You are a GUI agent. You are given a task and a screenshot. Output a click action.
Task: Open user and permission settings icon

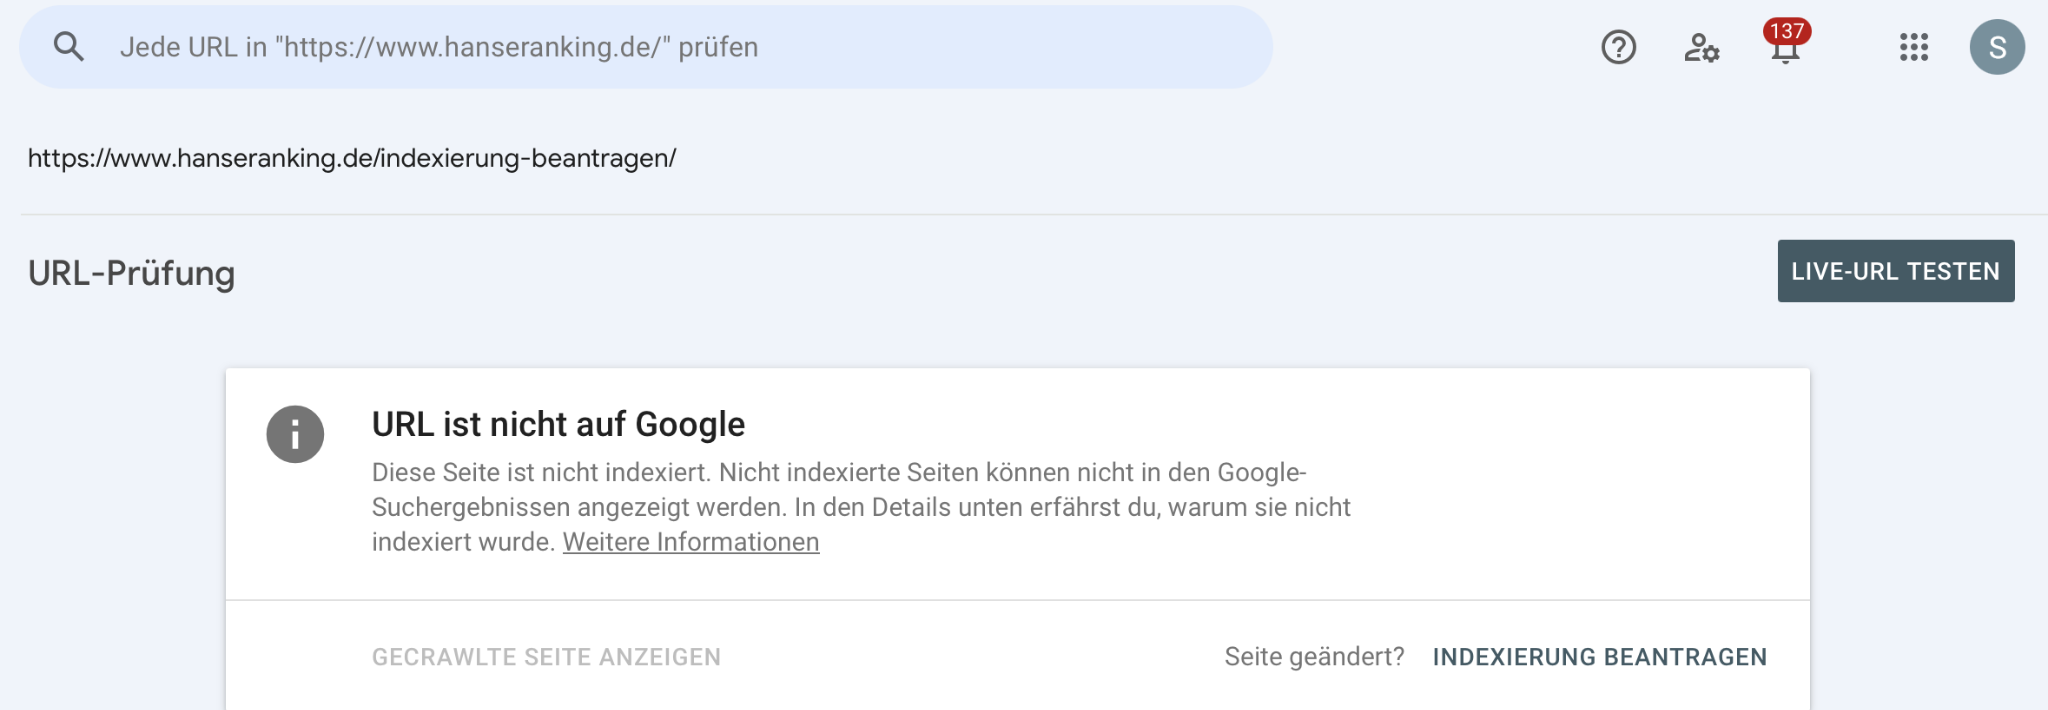(x=1701, y=47)
